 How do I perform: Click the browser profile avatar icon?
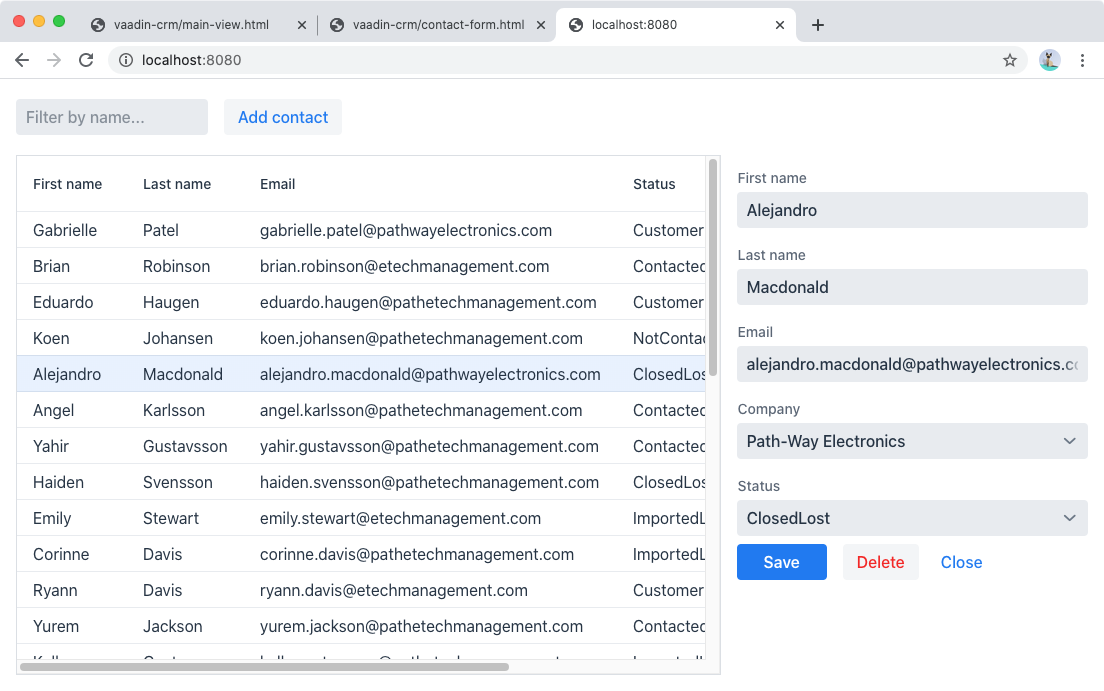coord(1049,60)
